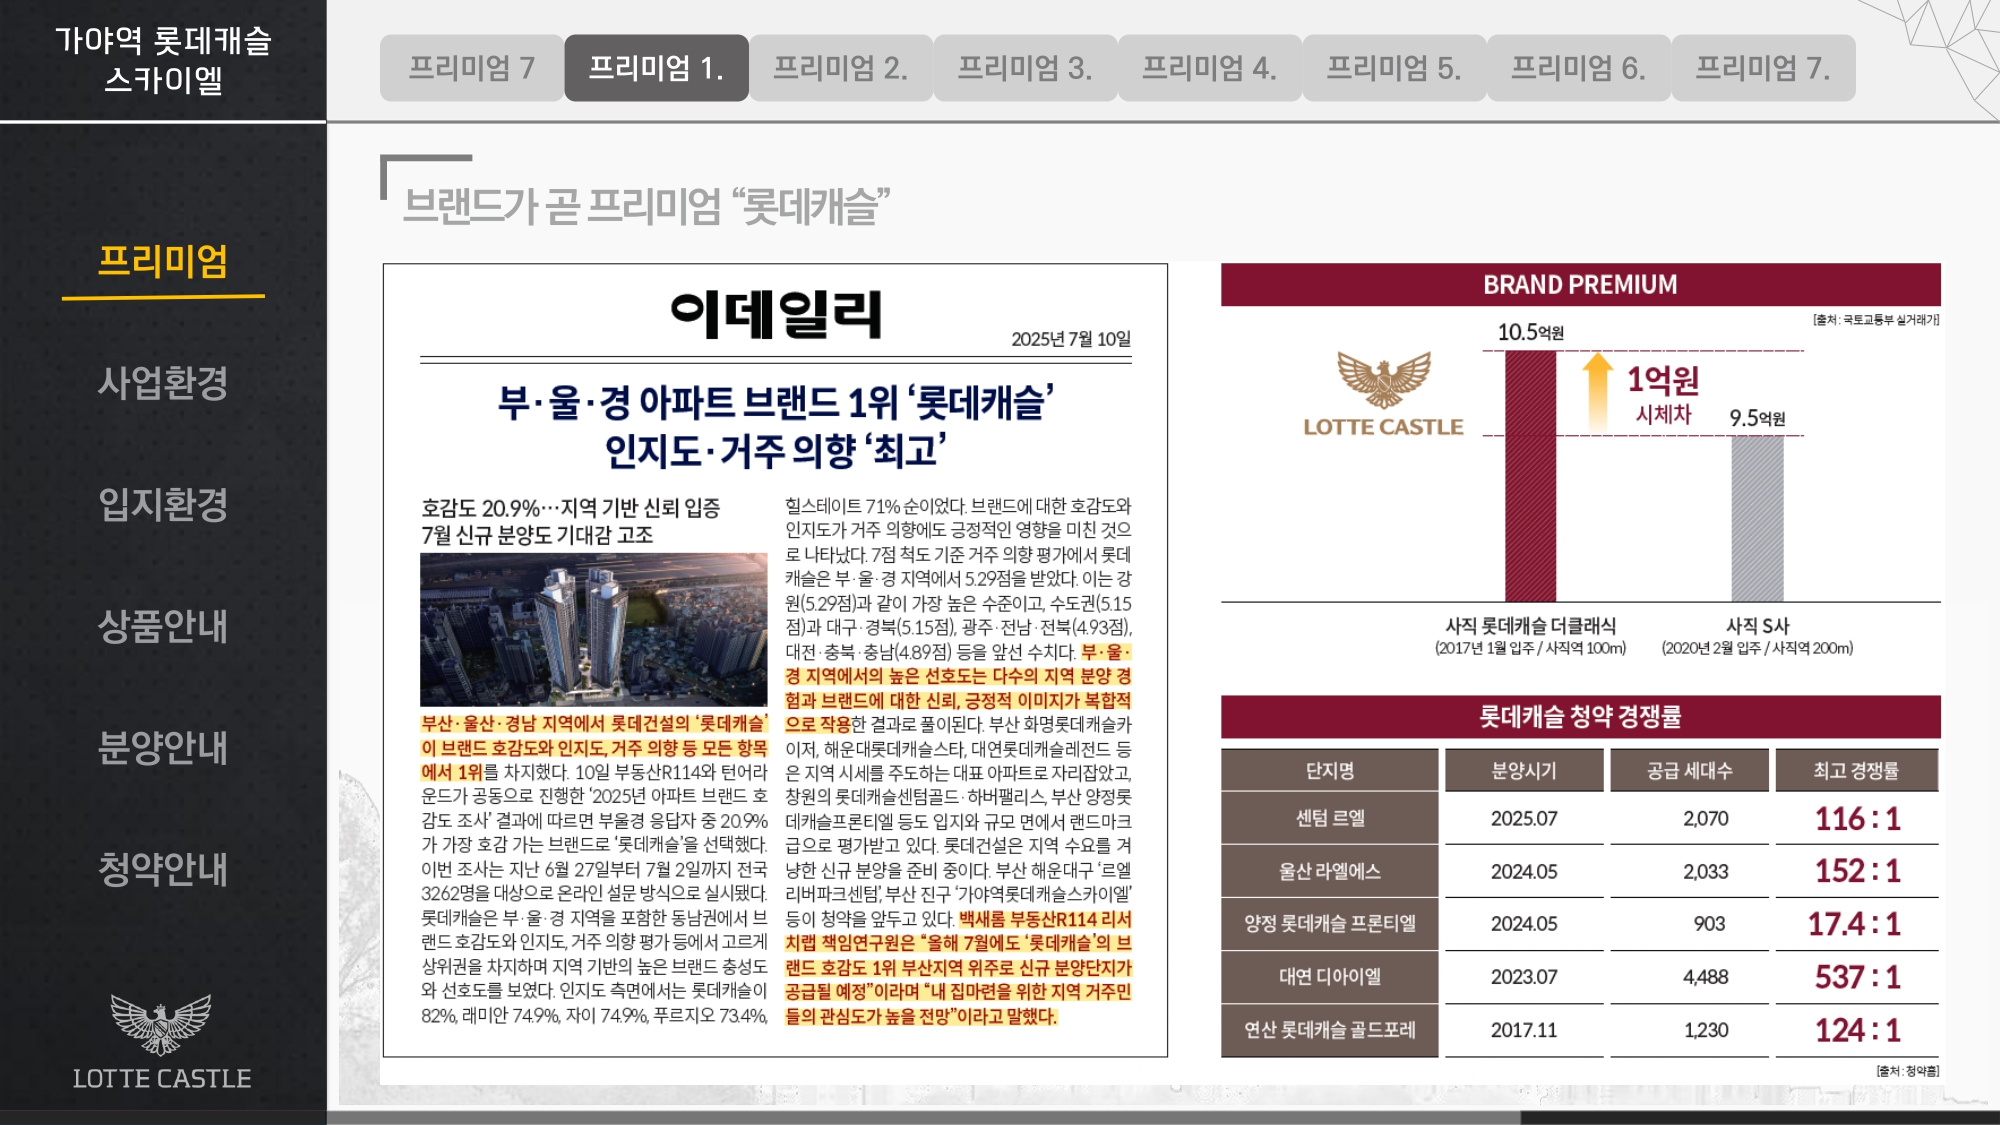2000x1125 pixels.
Task: Open the 프리미엄 2. tab
Action: pos(840,68)
